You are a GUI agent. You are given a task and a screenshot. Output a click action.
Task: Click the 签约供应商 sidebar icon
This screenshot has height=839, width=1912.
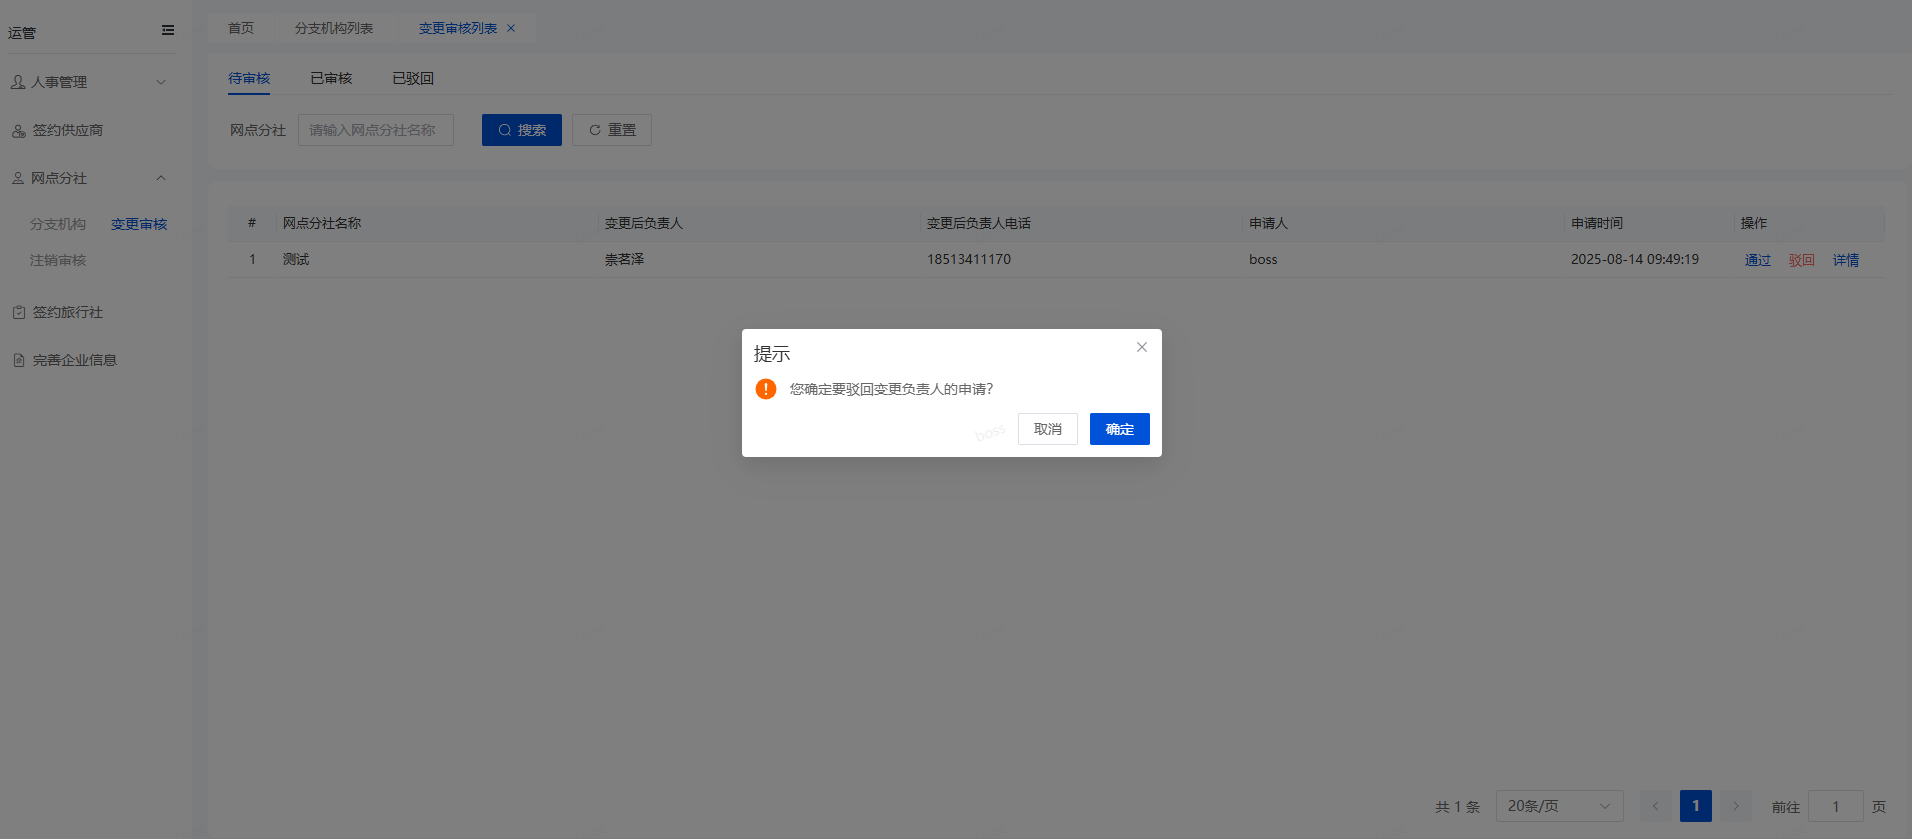(18, 131)
